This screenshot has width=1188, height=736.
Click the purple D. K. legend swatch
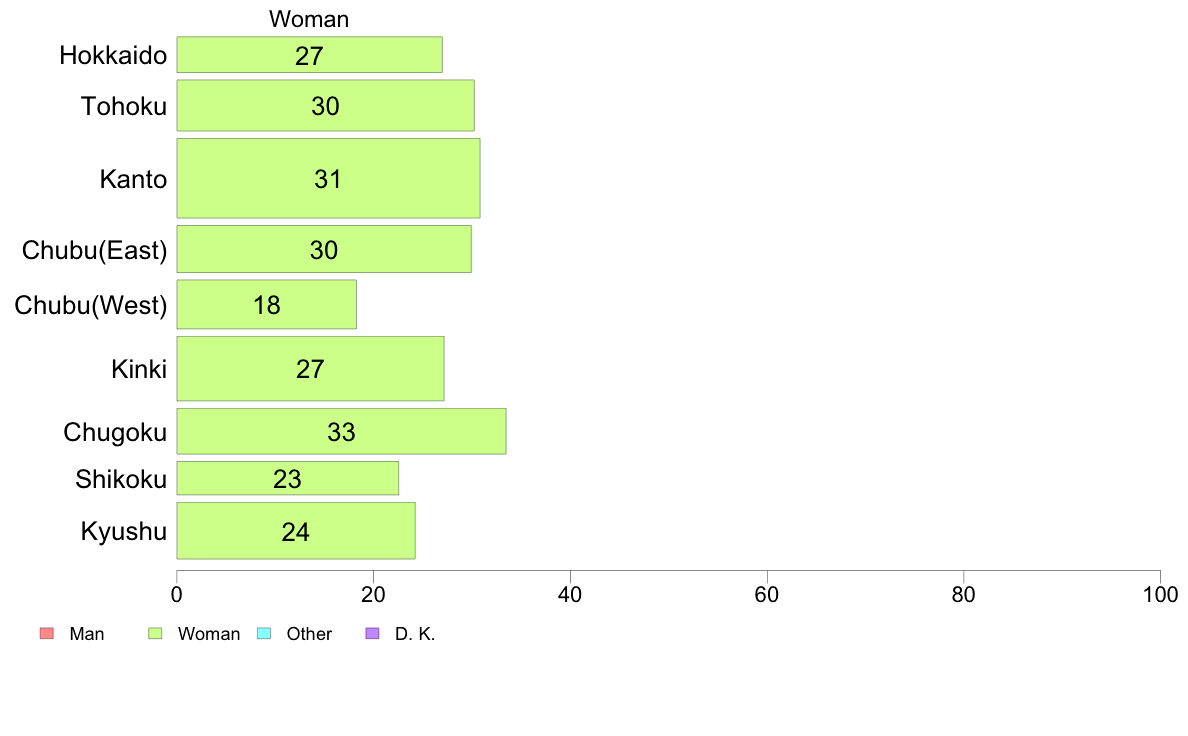(372, 633)
